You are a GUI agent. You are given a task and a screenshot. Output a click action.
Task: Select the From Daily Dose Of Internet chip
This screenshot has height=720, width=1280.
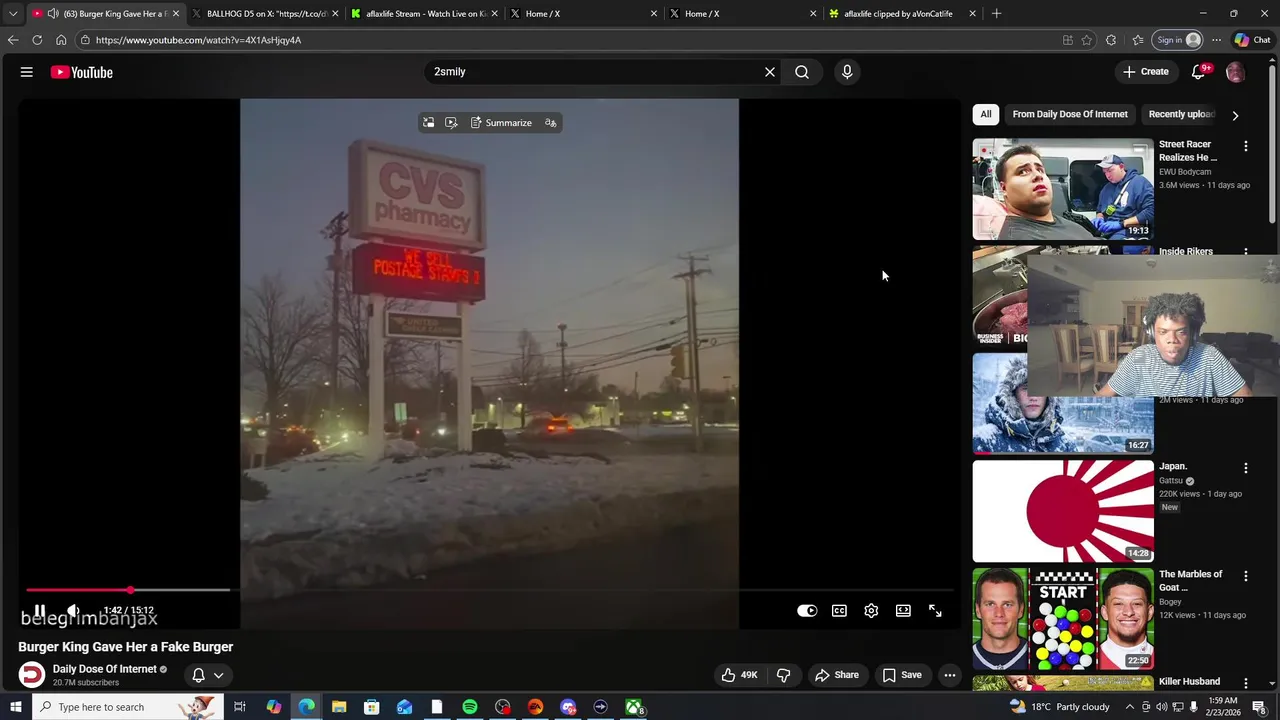pos(1070,114)
